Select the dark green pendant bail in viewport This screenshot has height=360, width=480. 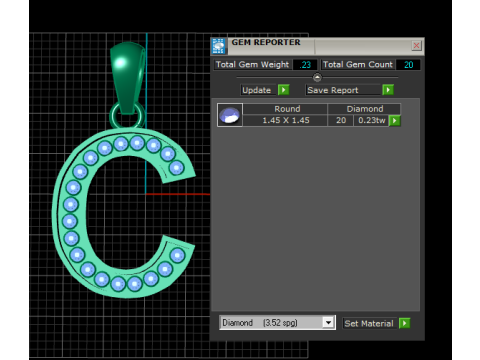point(127,77)
